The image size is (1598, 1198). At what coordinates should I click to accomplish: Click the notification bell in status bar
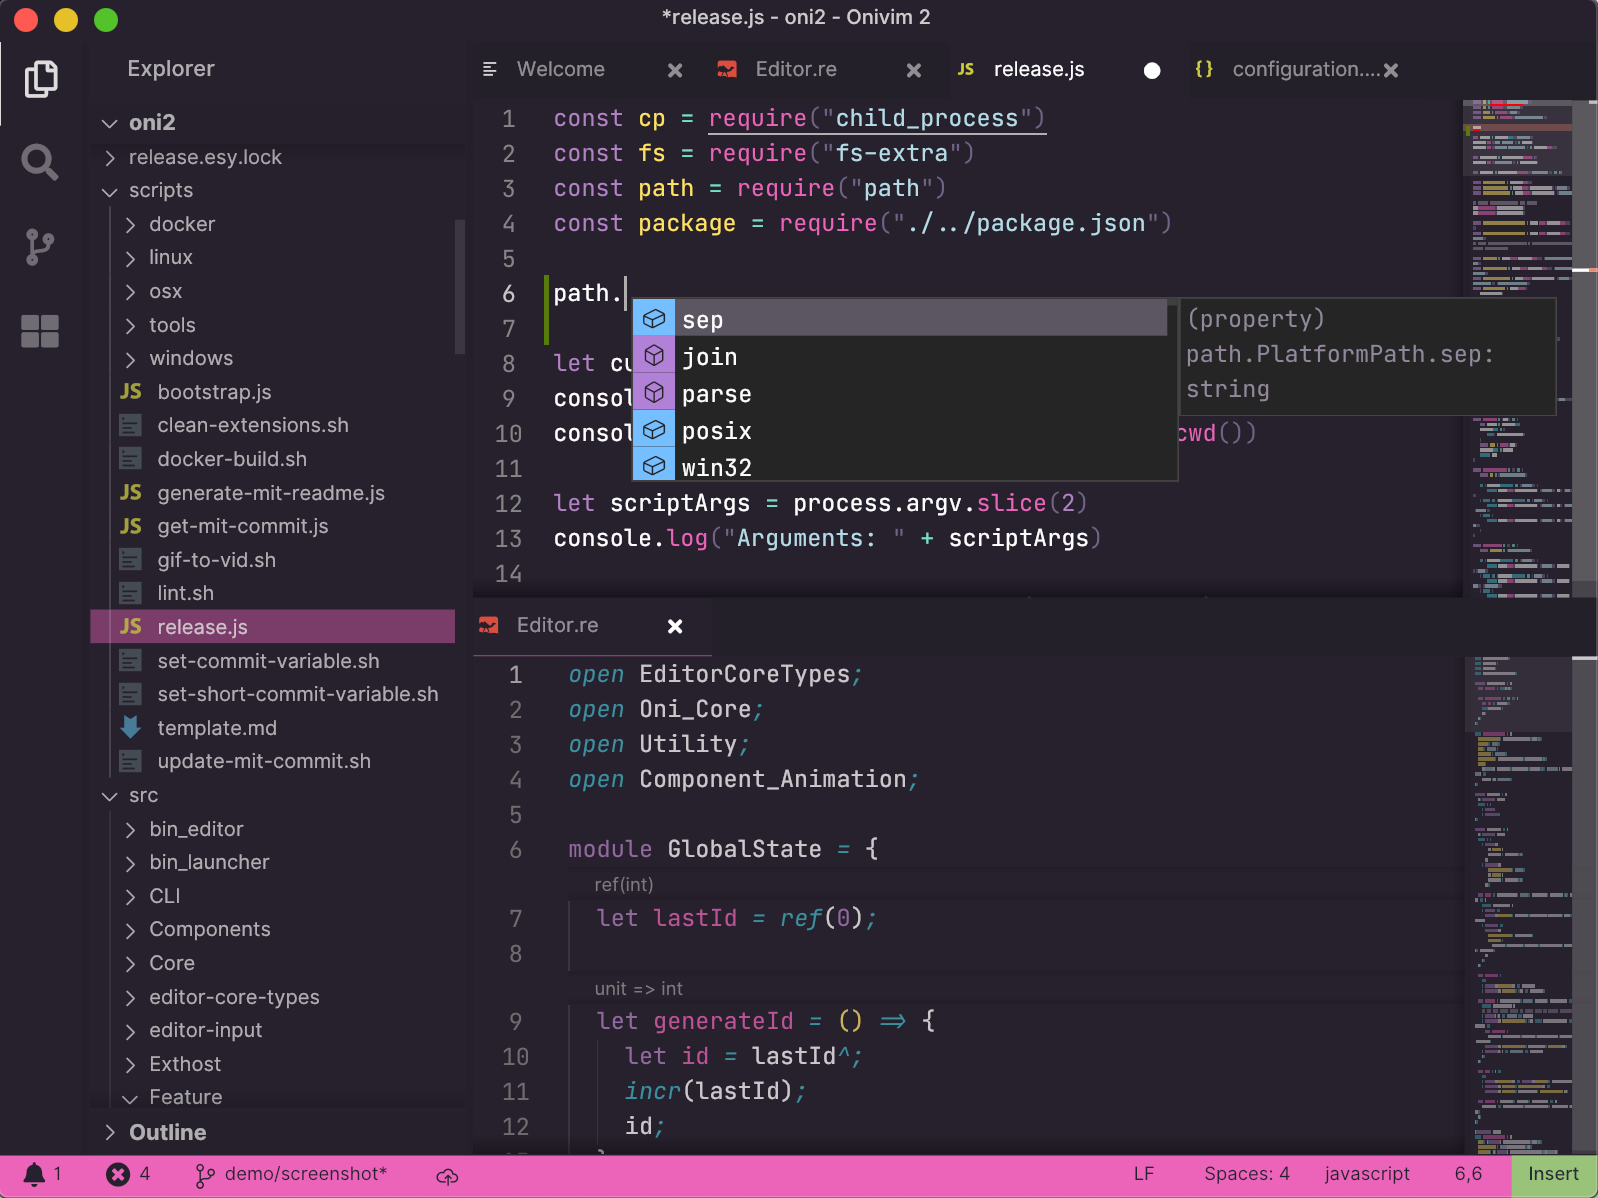pos(34,1174)
